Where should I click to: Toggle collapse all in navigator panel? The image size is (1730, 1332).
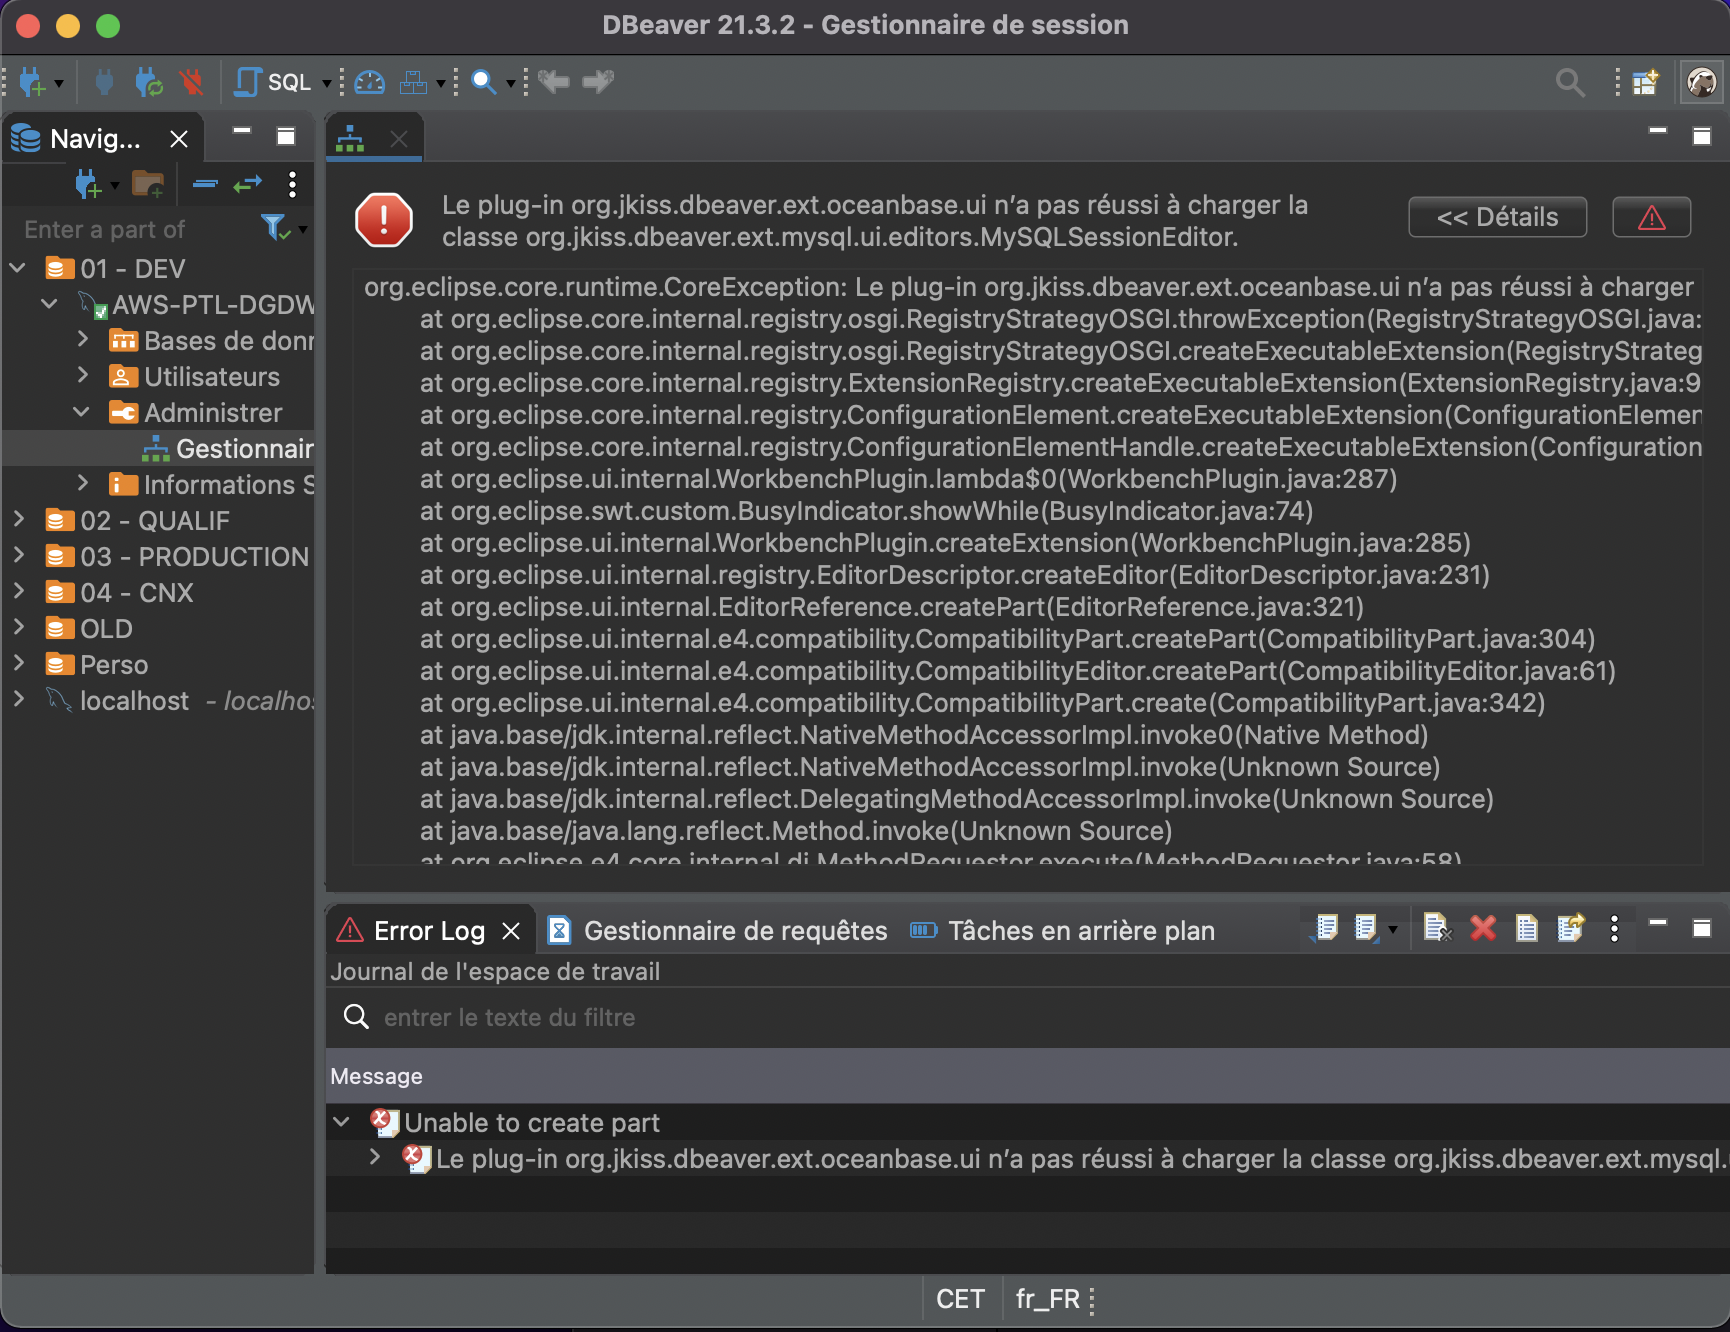pos(205,184)
